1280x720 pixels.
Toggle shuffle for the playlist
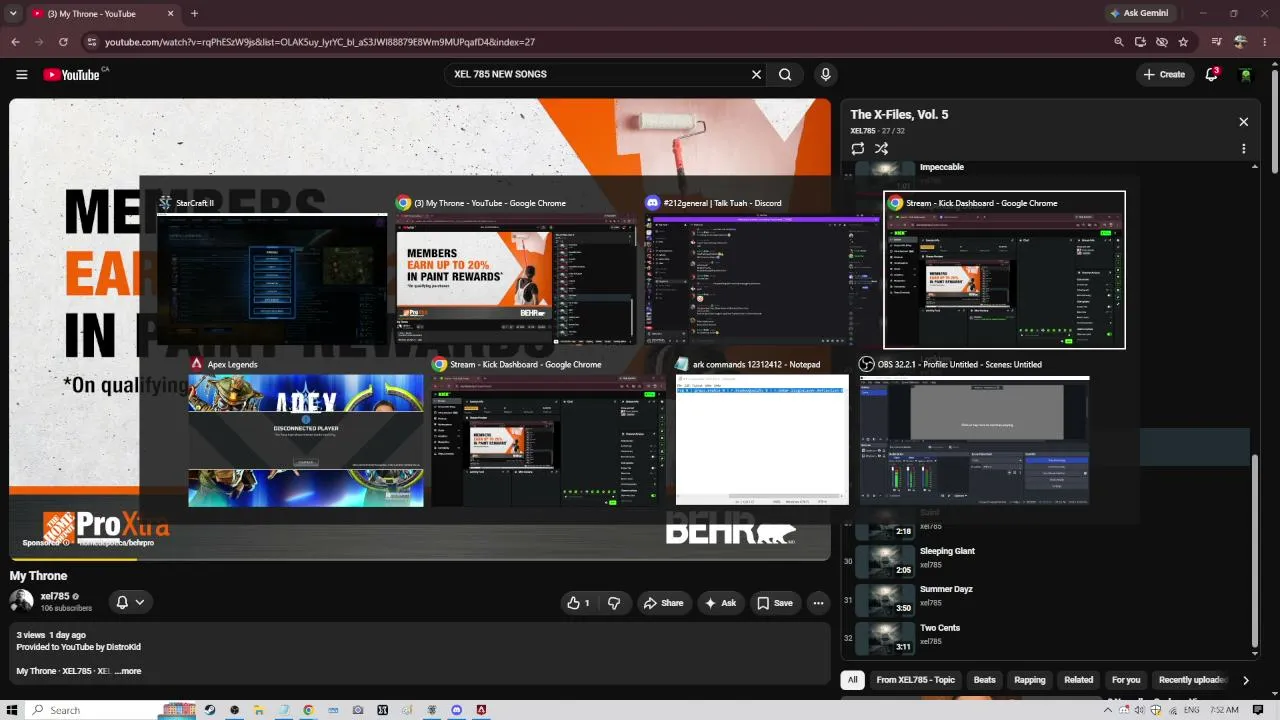click(x=881, y=148)
